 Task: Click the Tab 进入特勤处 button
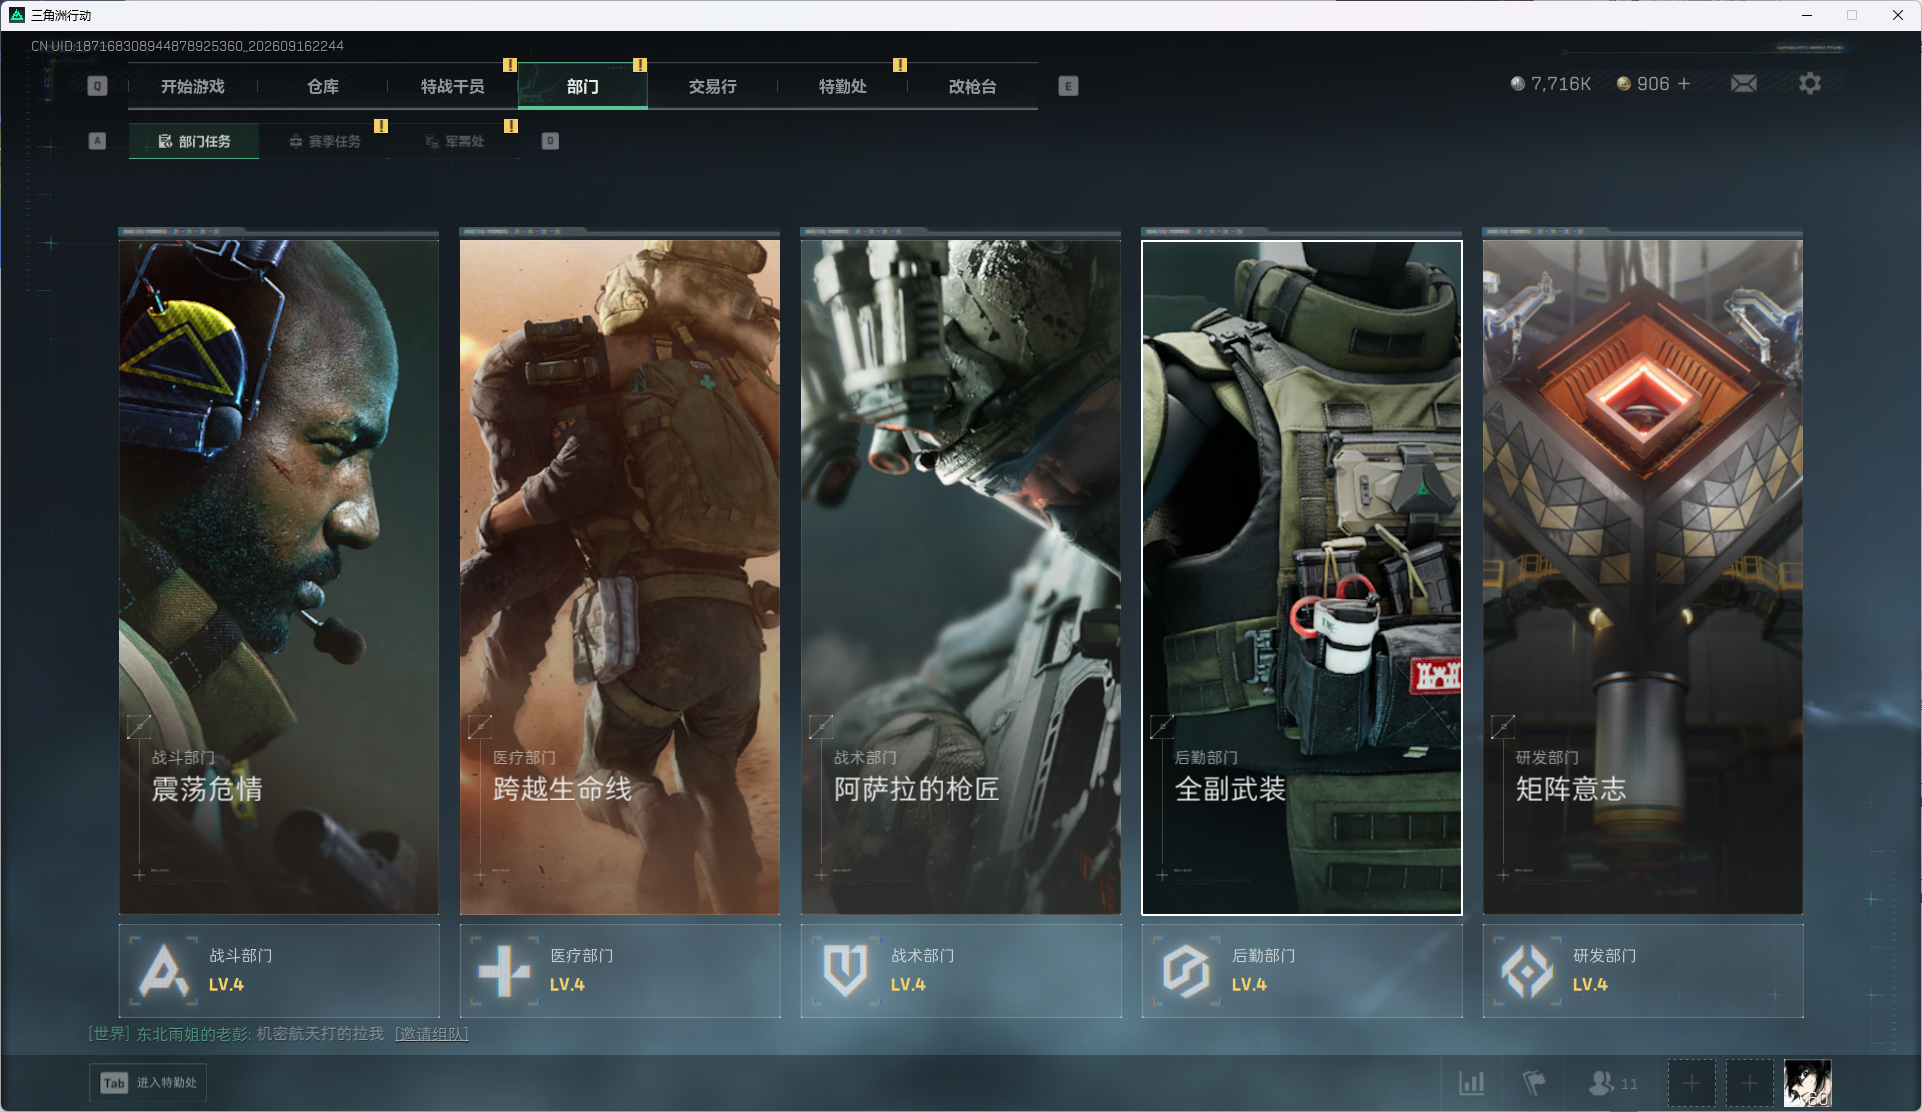click(148, 1083)
